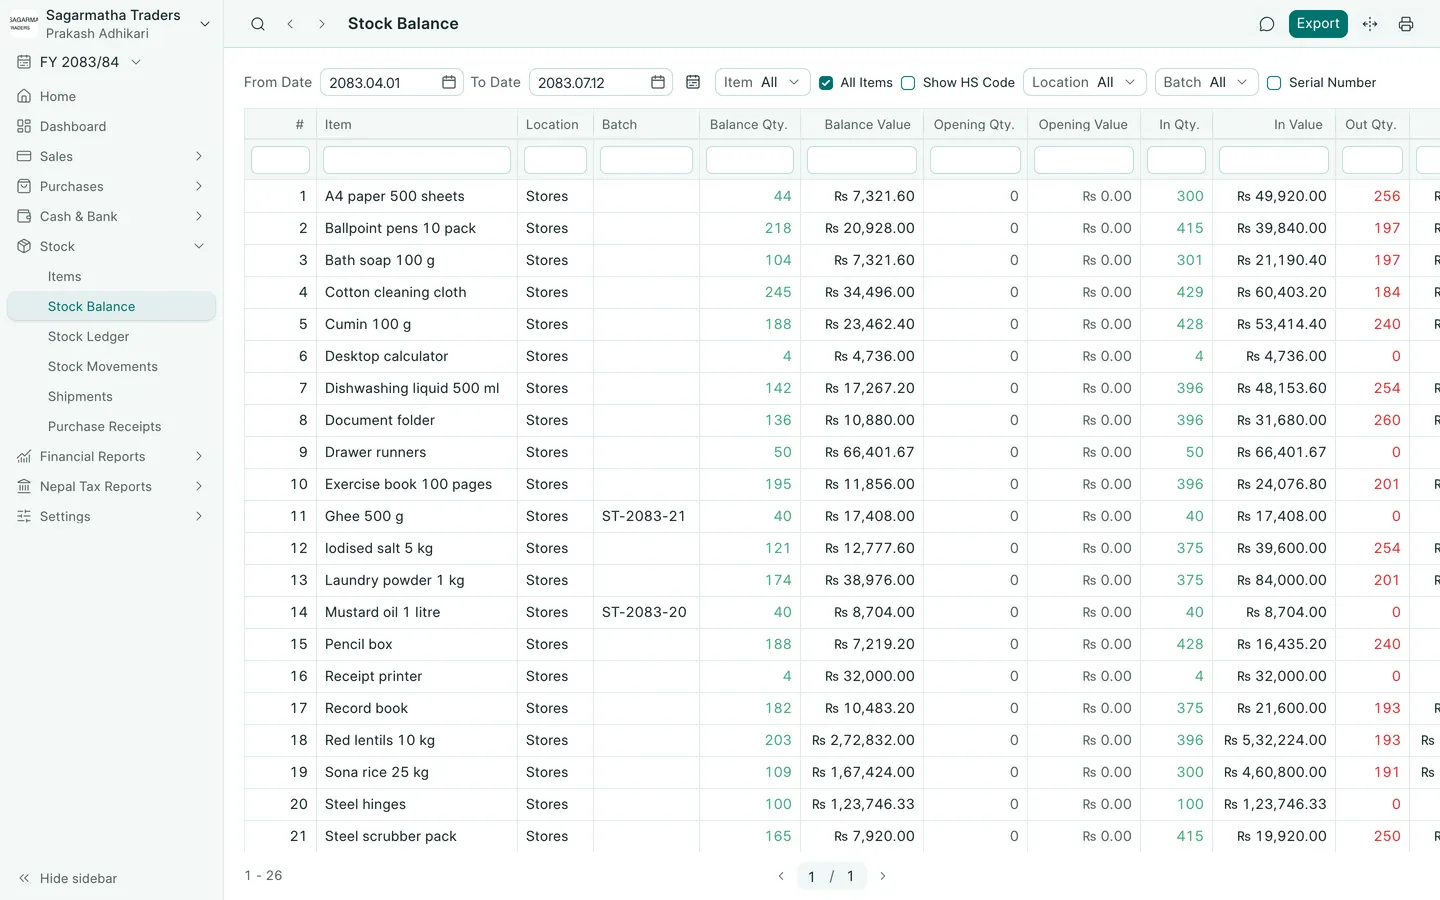Open the To Date calendar picker icon
The height and width of the screenshot is (900, 1440).
click(658, 82)
